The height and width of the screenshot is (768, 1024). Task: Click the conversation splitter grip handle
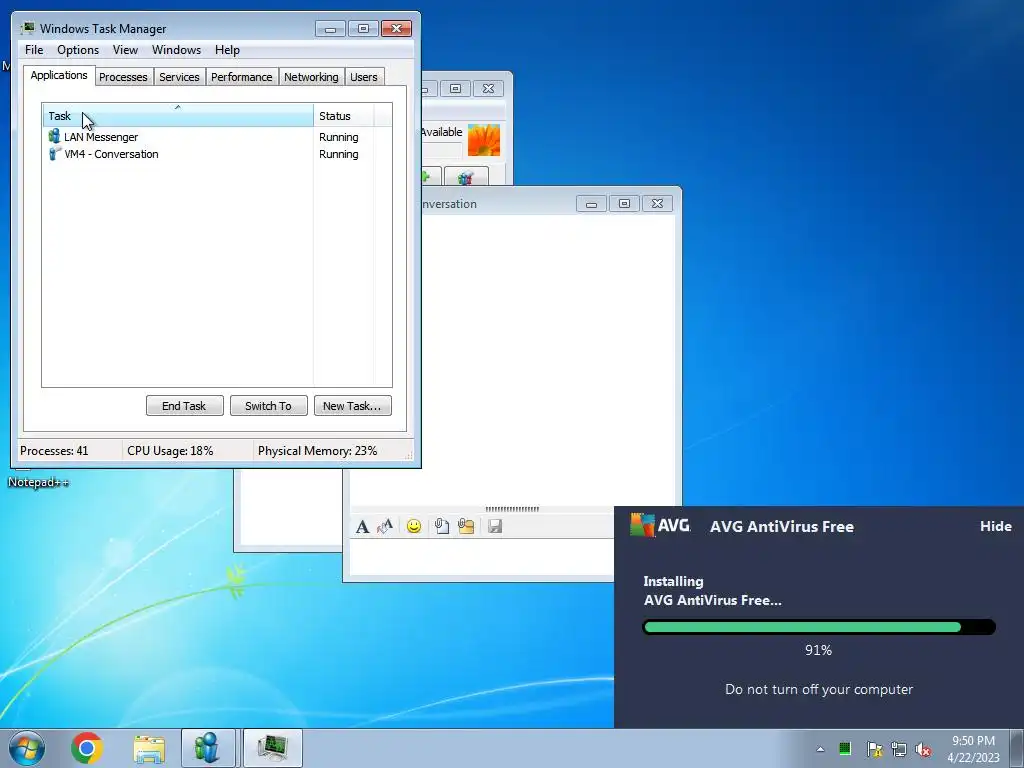512,509
